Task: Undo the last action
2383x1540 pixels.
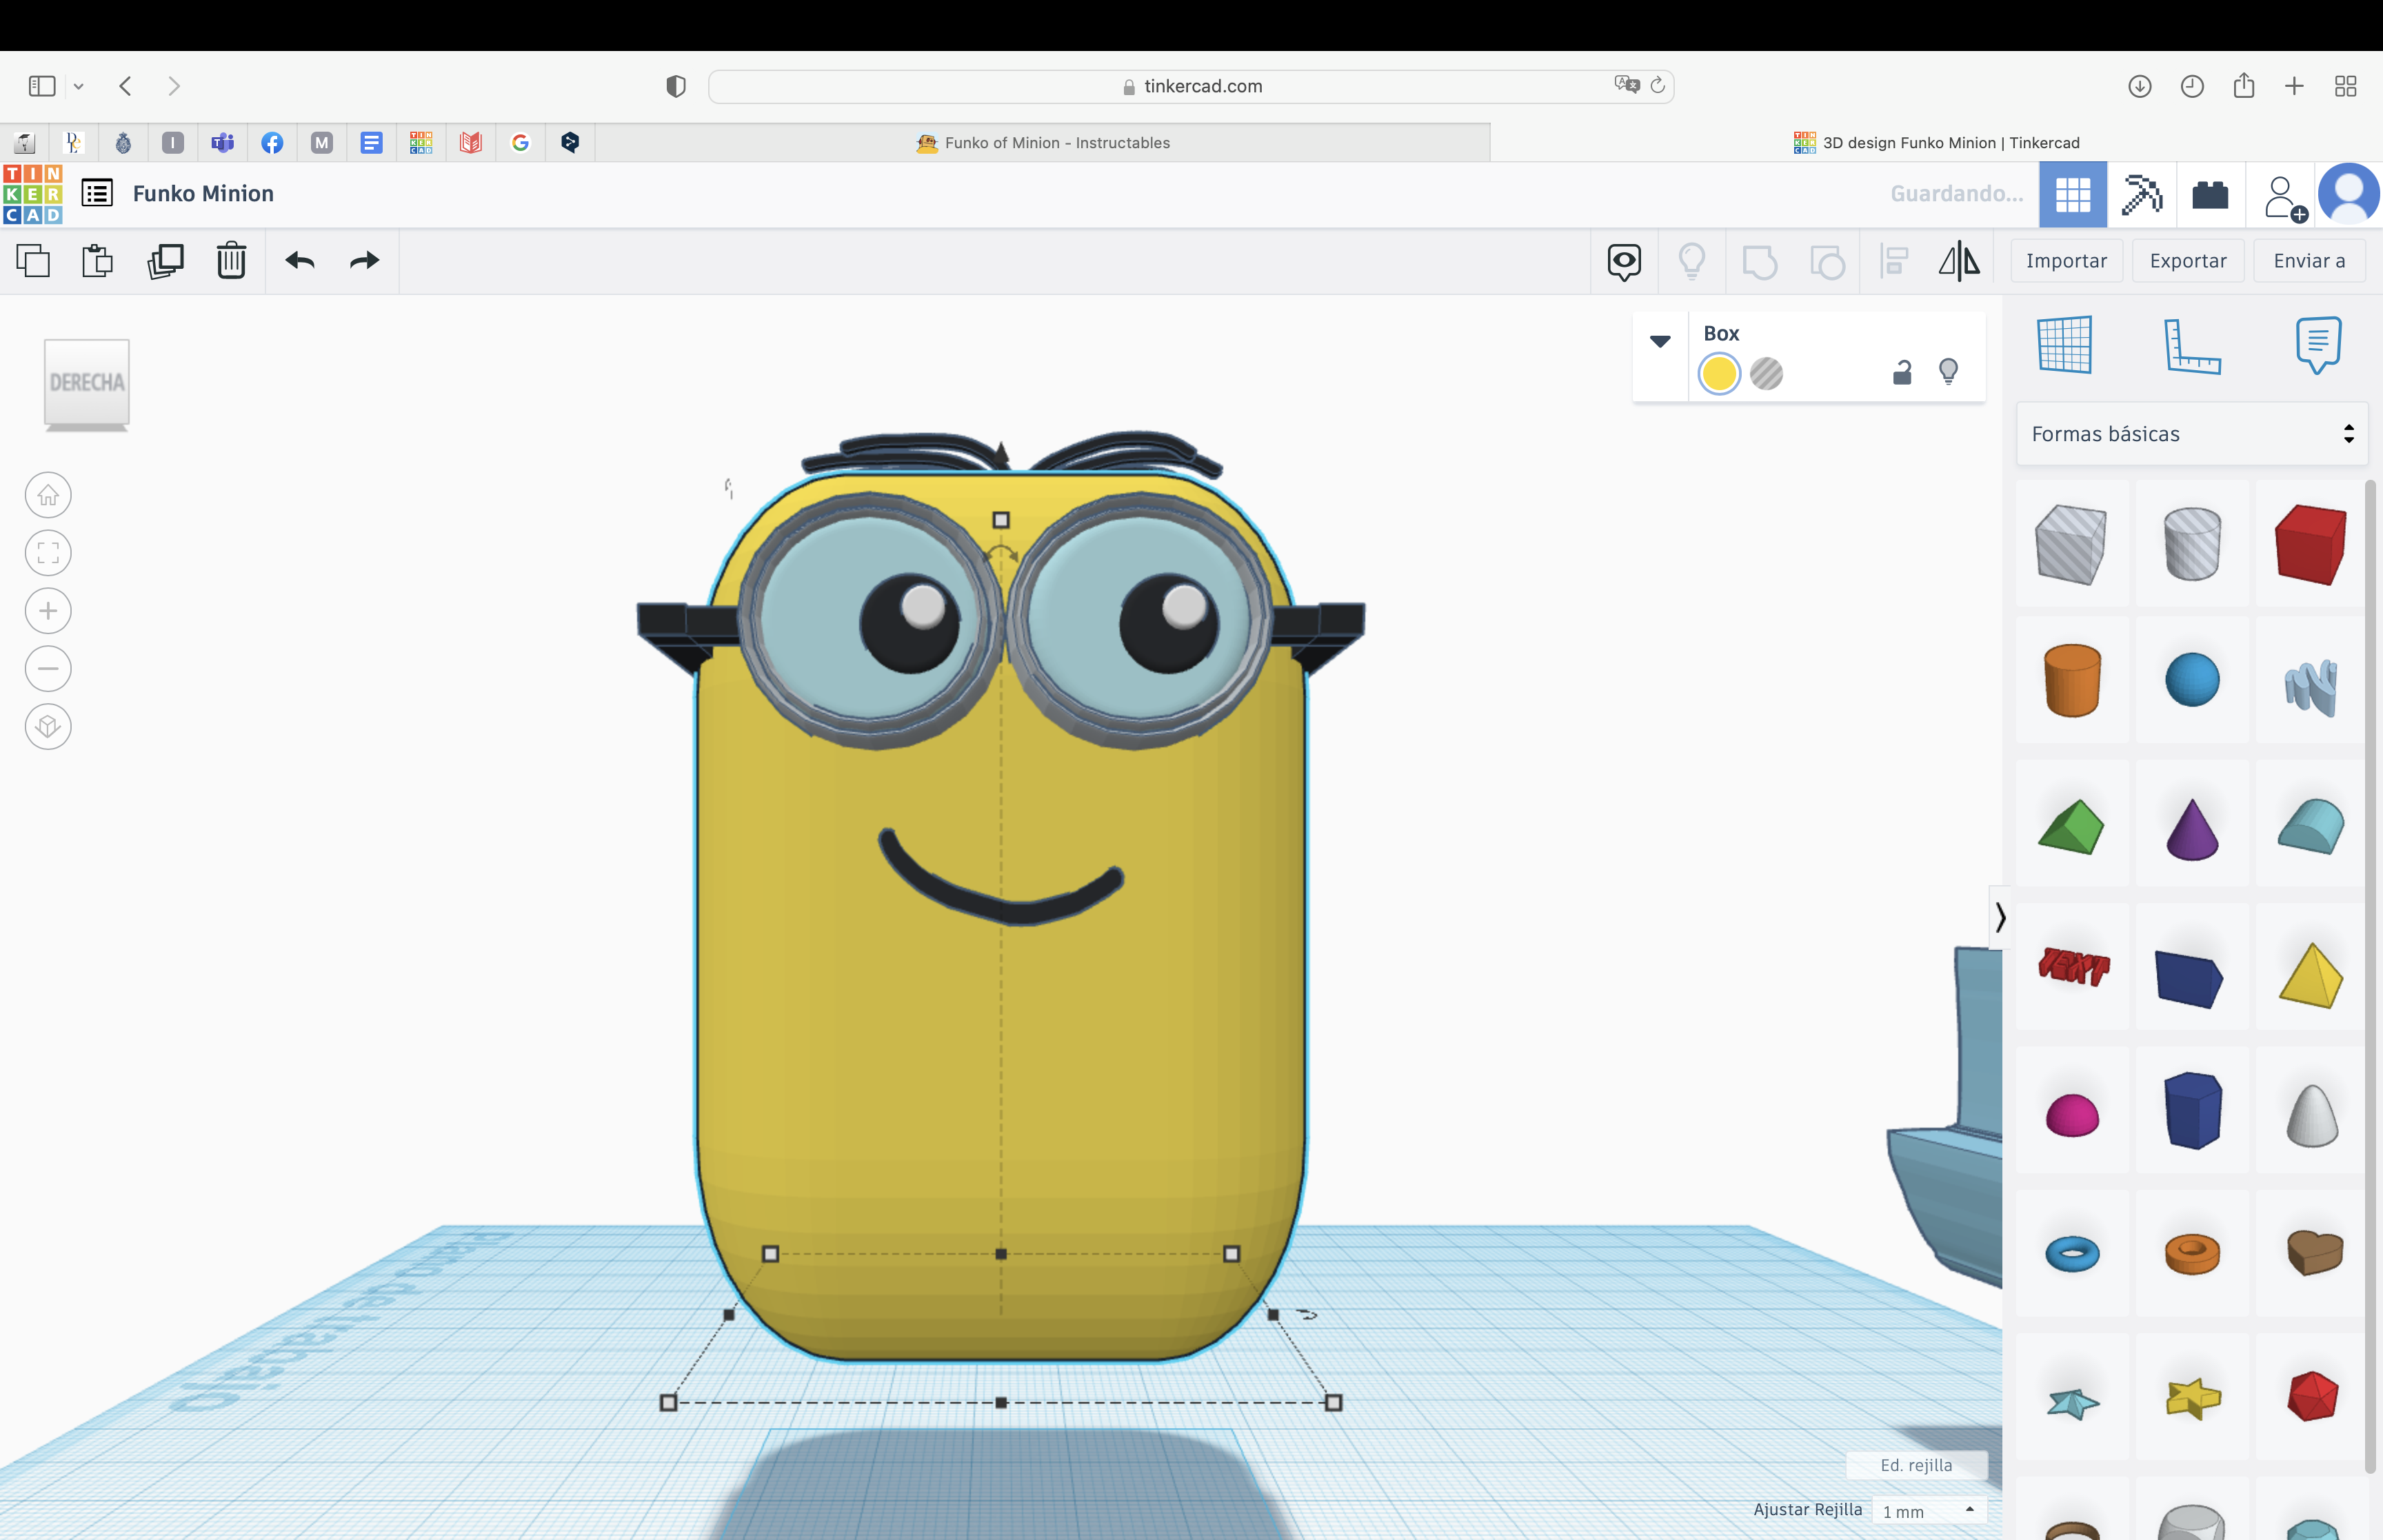Action: click(x=300, y=261)
